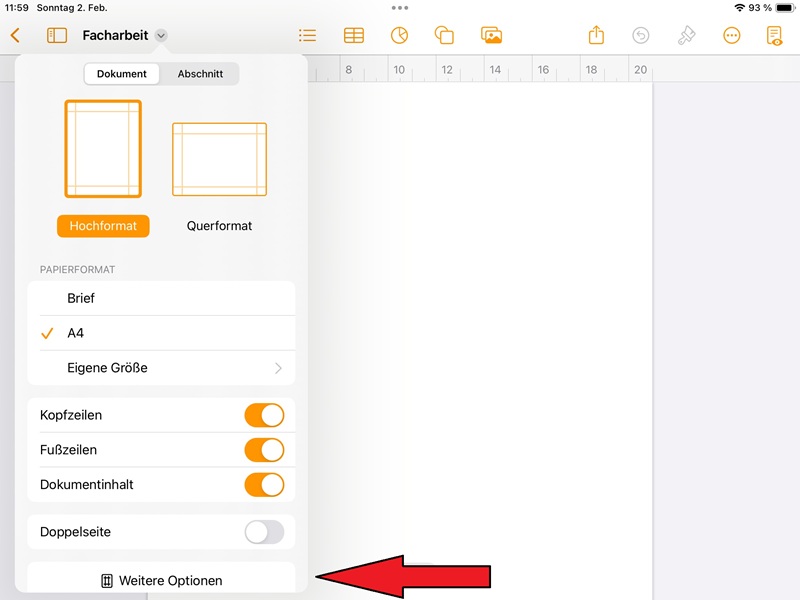800x600 pixels.
Task: Tap the undo icon
Action: (x=641, y=35)
